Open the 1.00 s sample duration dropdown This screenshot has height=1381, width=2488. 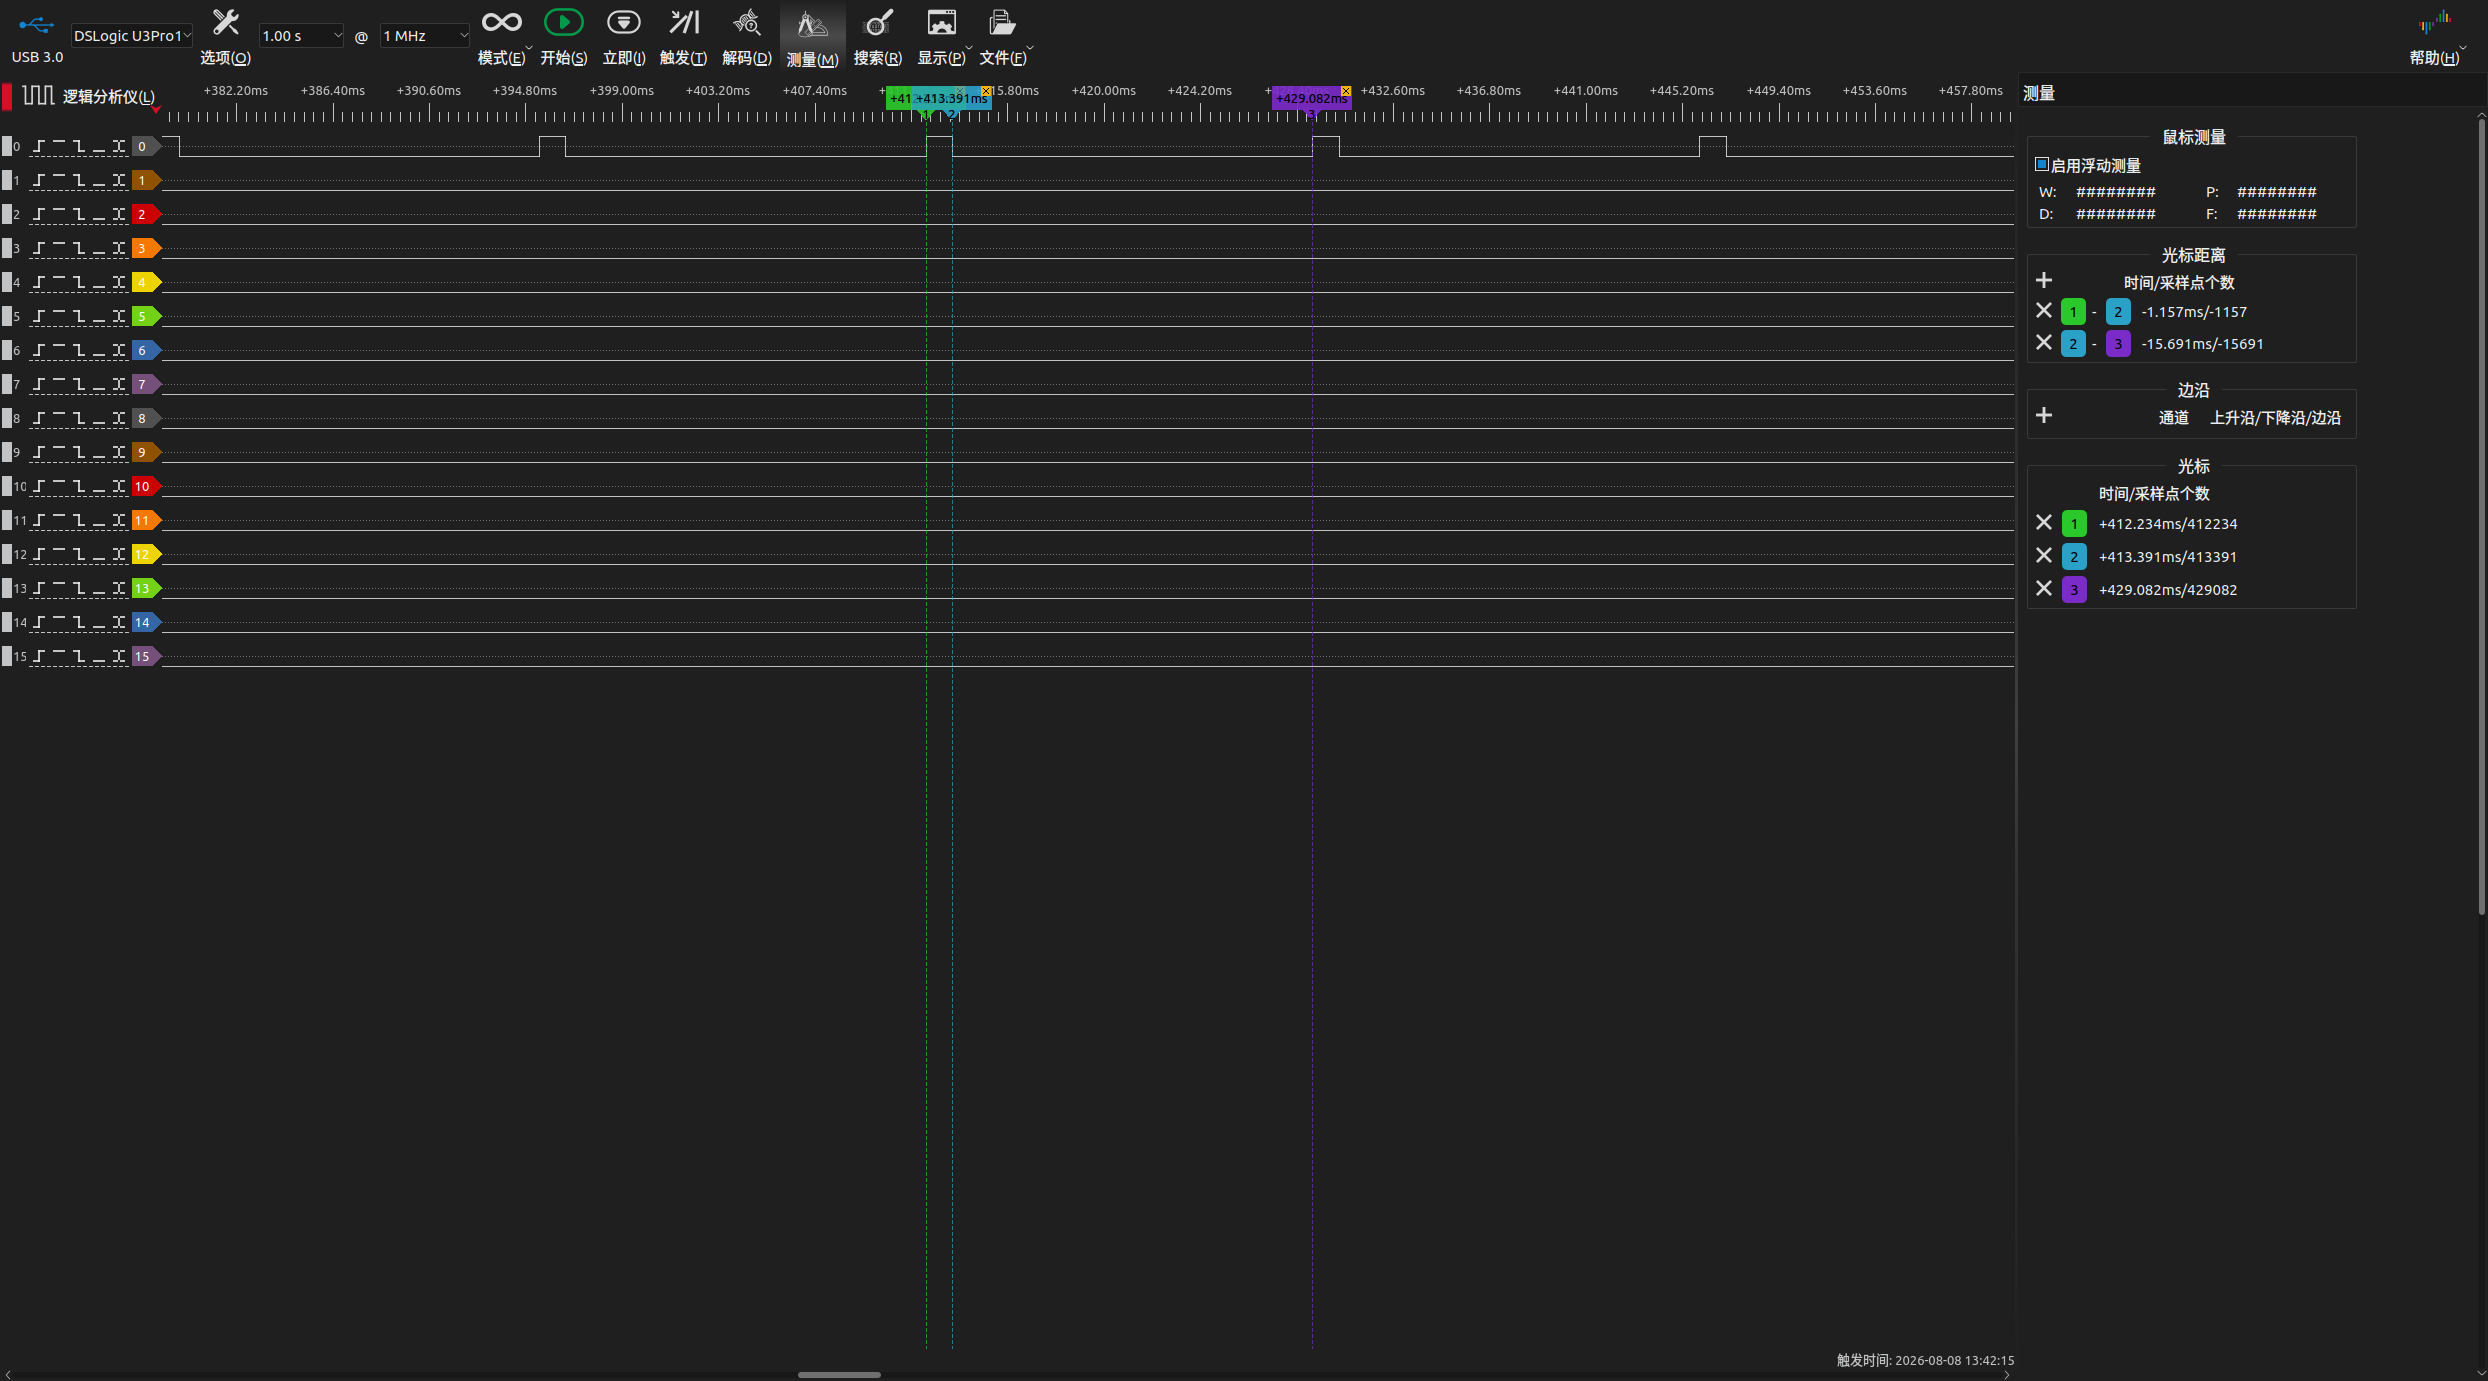pos(301,36)
